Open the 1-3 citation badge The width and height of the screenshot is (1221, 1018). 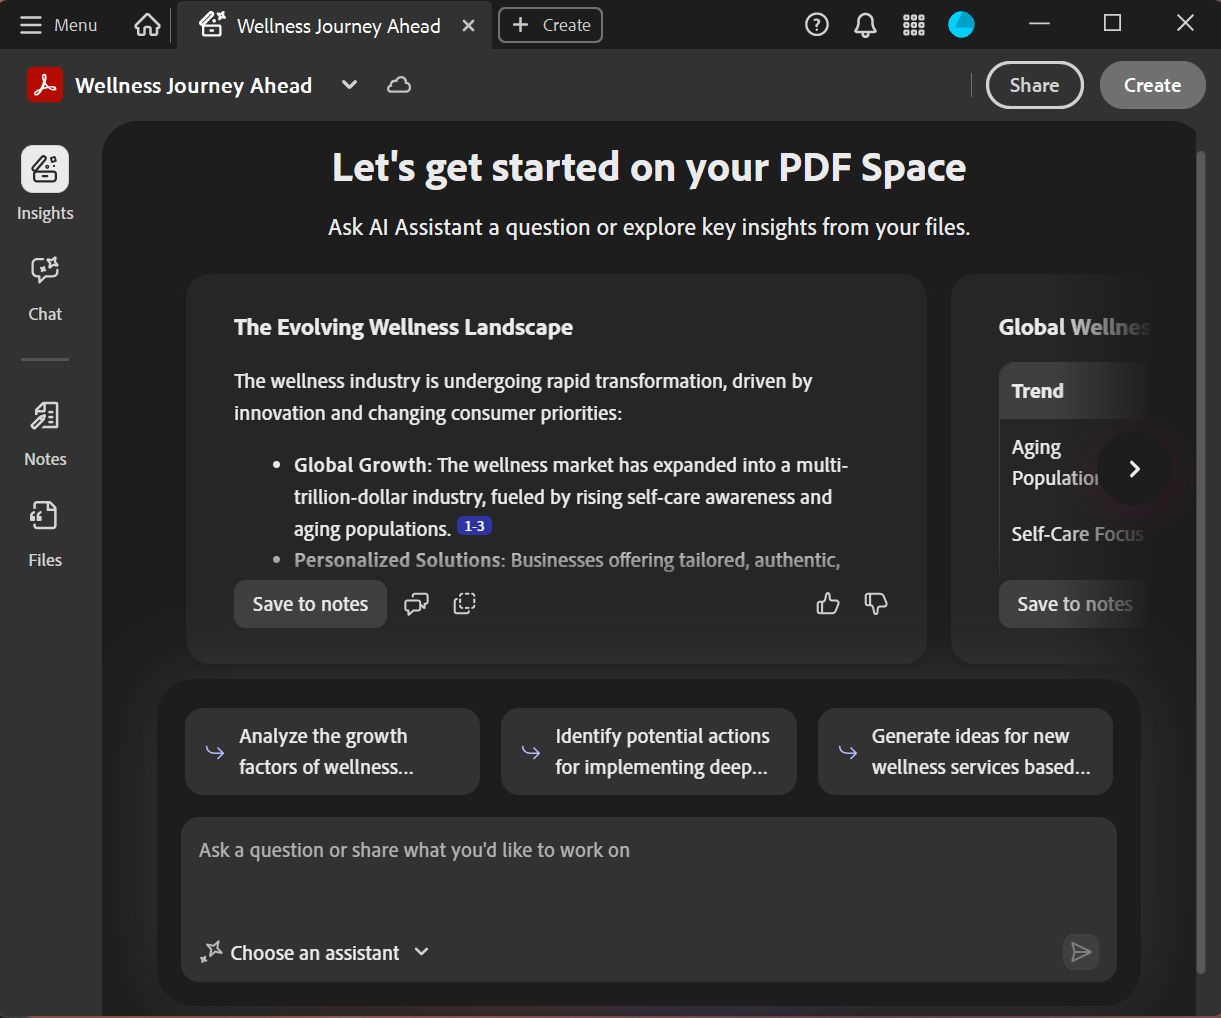(x=474, y=526)
